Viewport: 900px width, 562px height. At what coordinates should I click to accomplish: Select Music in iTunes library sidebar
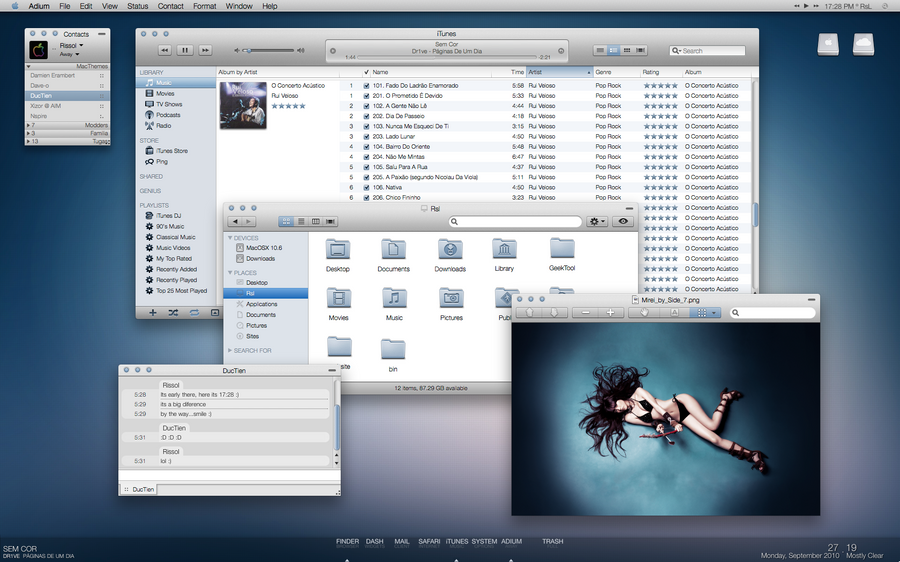(176, 83)
